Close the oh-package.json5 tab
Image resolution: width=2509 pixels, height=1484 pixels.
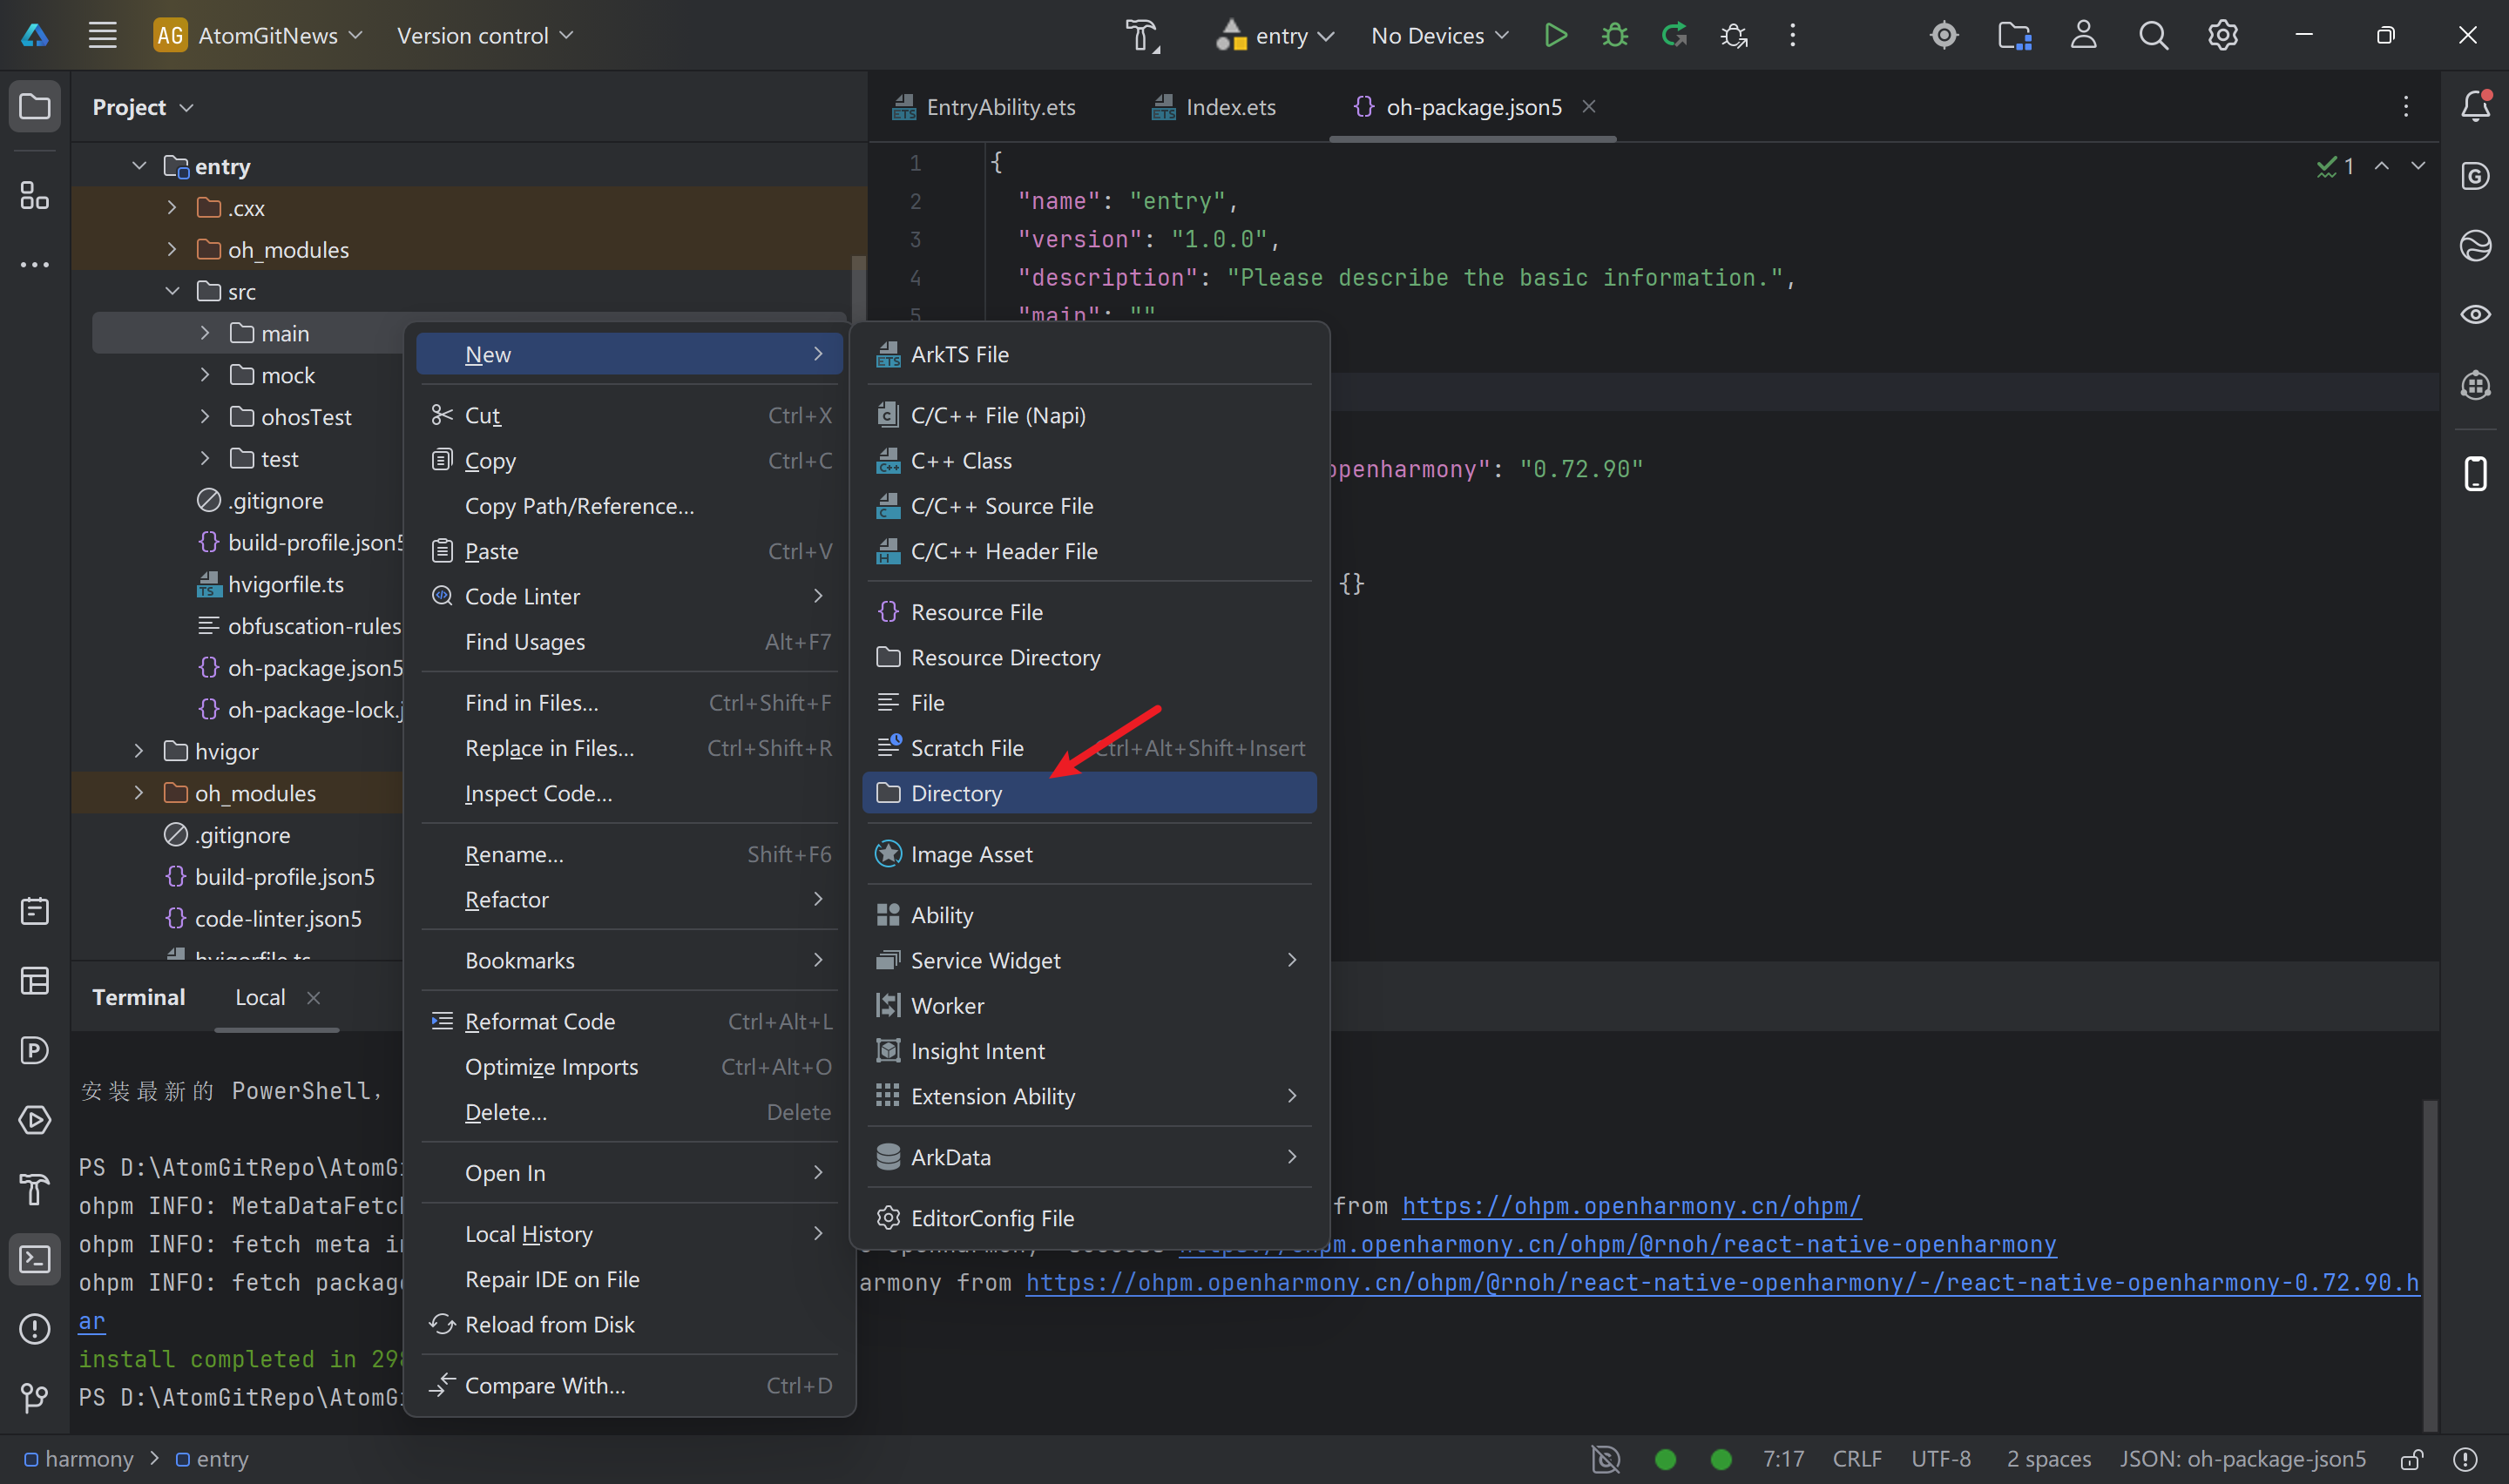(x=1588, y=106)
